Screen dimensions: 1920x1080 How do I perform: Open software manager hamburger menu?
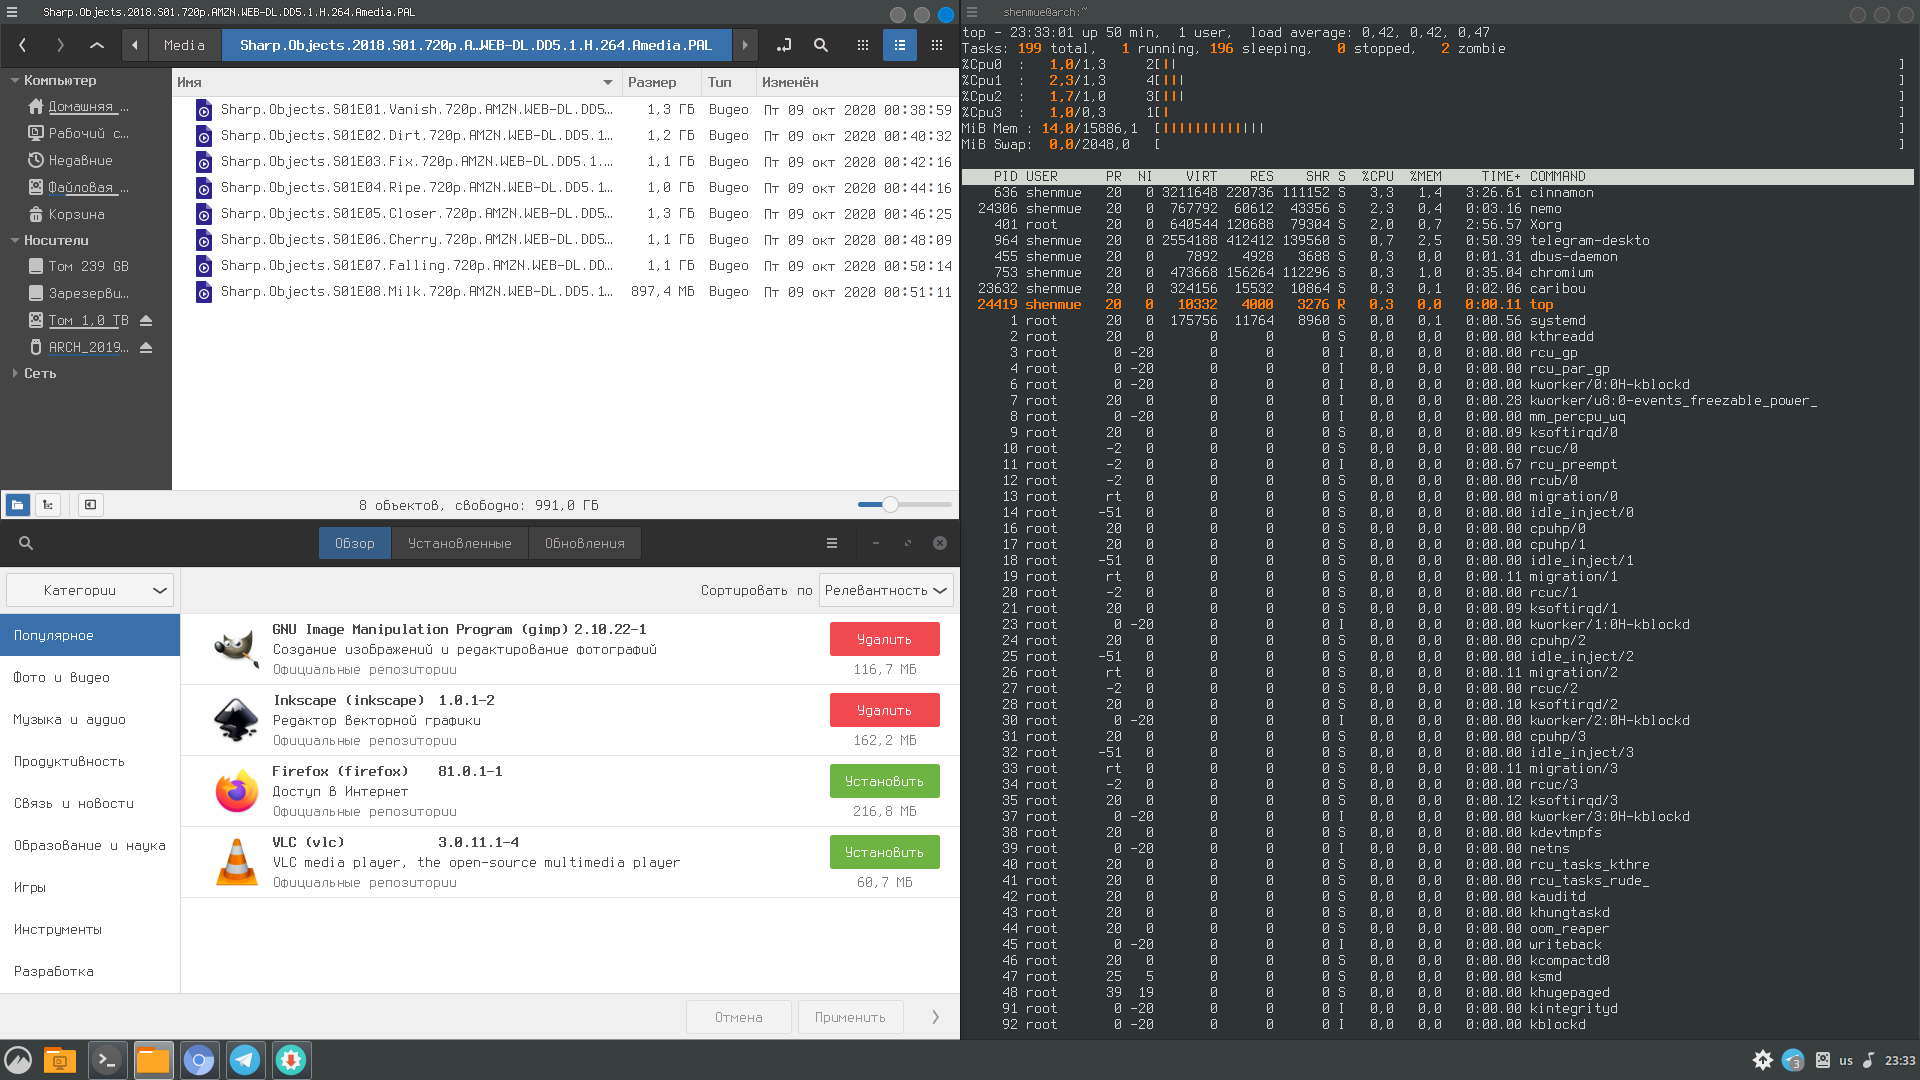coord(832,544)
